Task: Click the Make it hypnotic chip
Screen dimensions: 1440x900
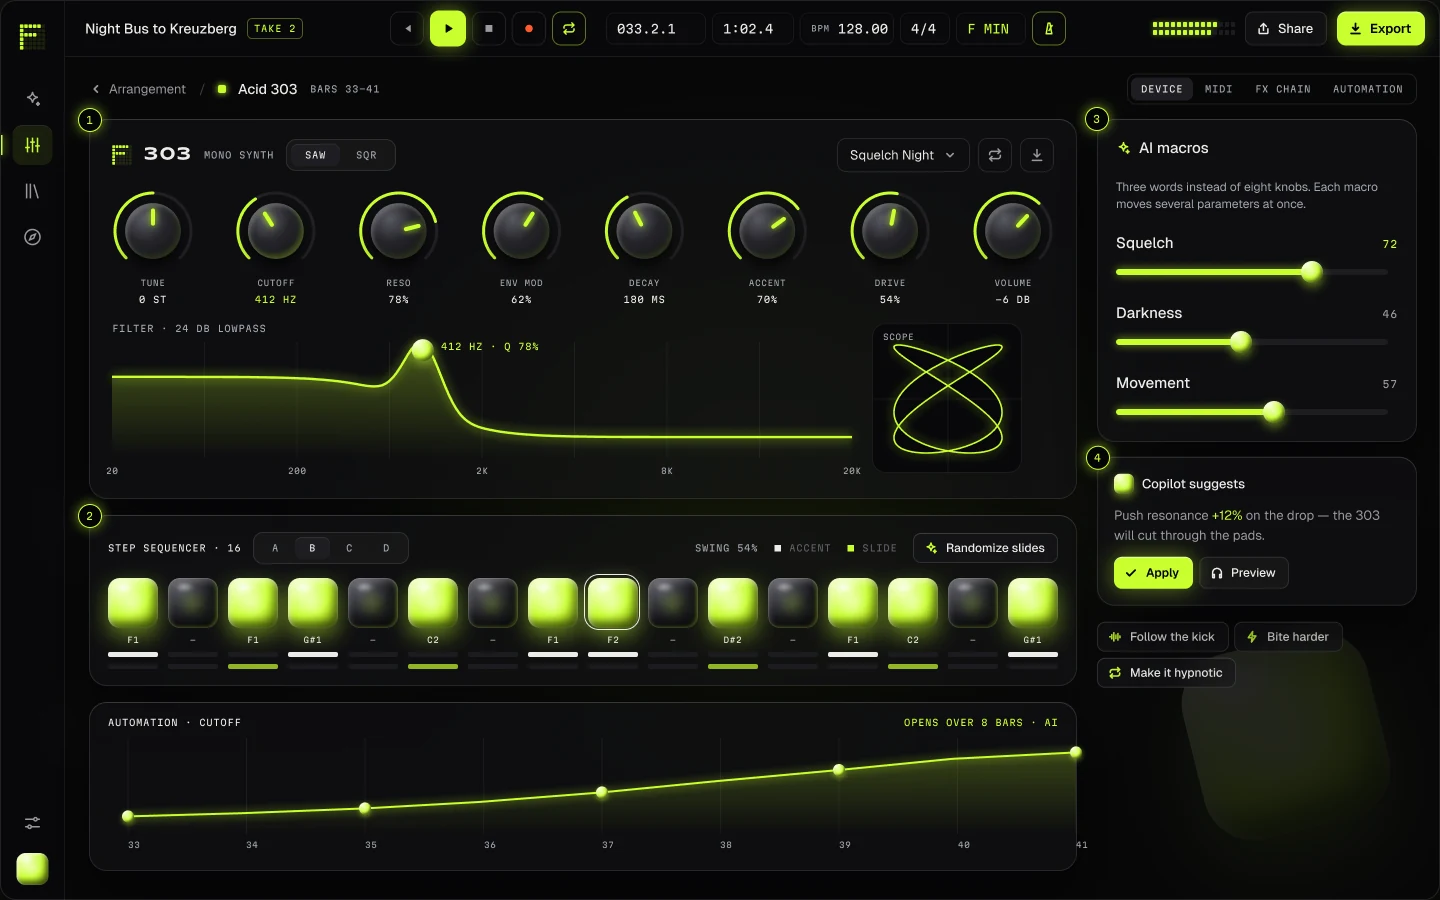Action: pos(1166,673)
